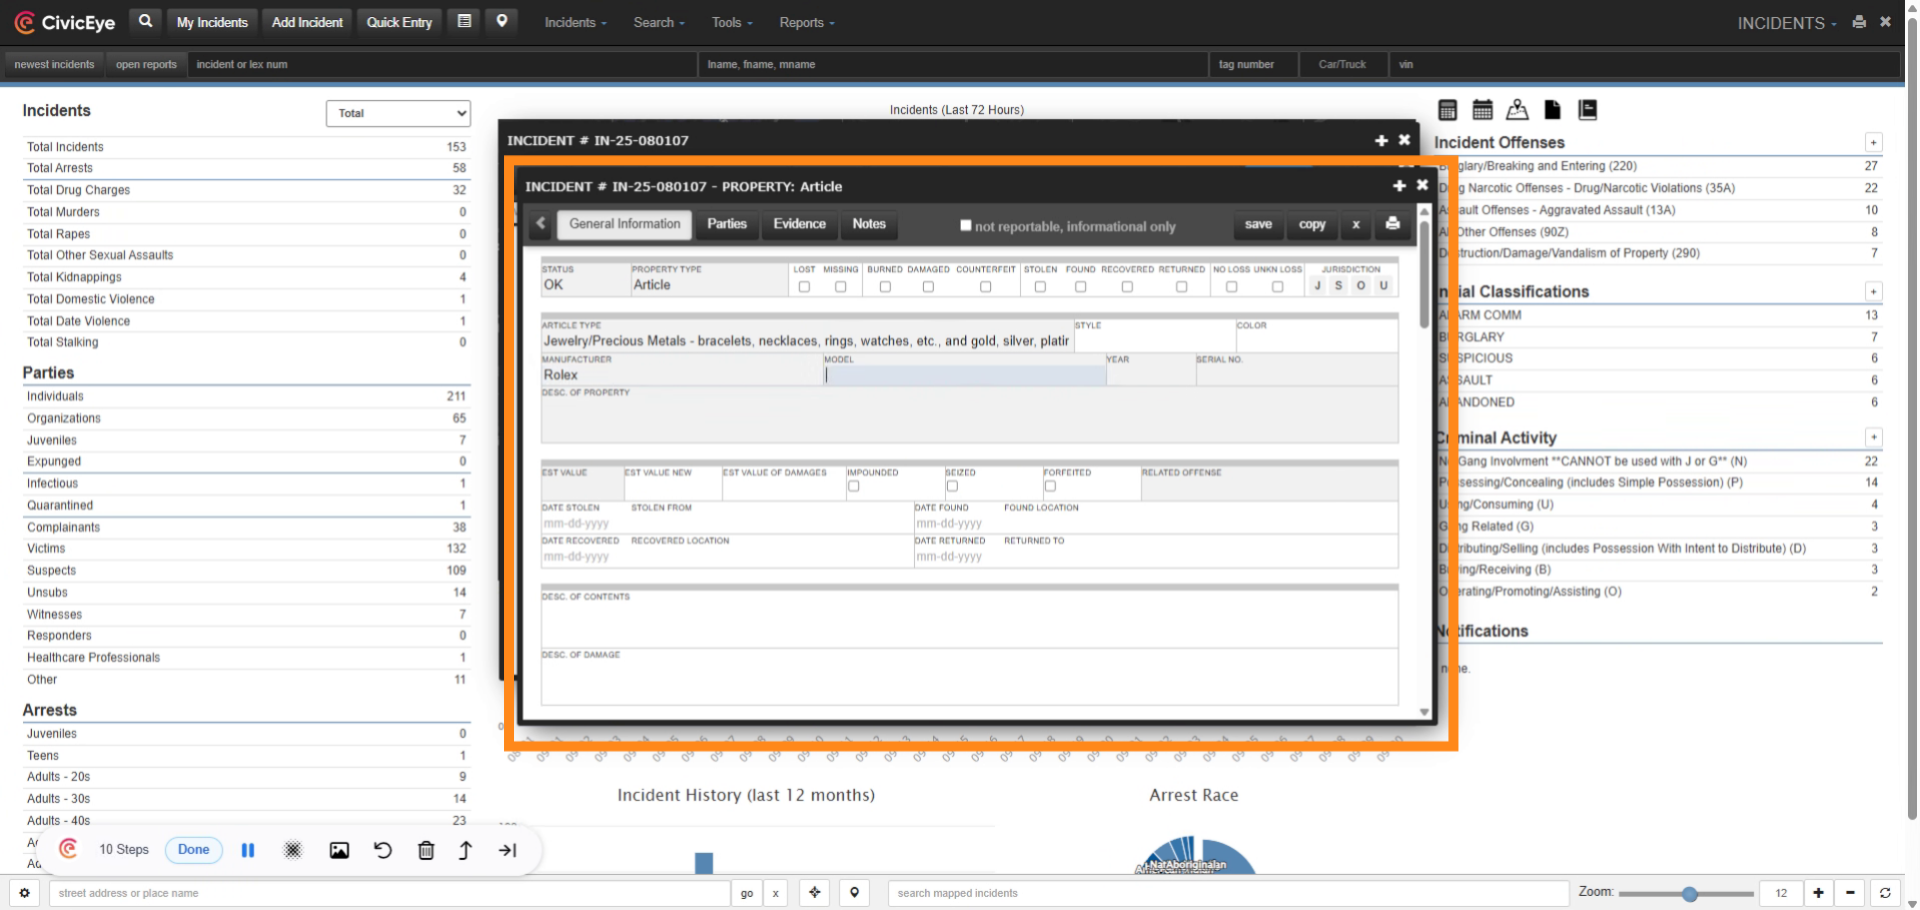Viewport: 1920px width, 910px height.
Task: Open the Total dropdown in Incidents panel
Action: click(398, 113)
